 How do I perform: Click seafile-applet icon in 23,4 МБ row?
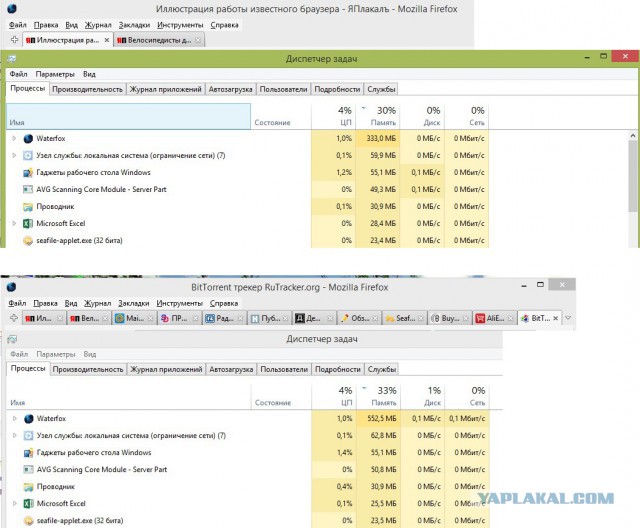pyautogui.click(x=28, y=241)
